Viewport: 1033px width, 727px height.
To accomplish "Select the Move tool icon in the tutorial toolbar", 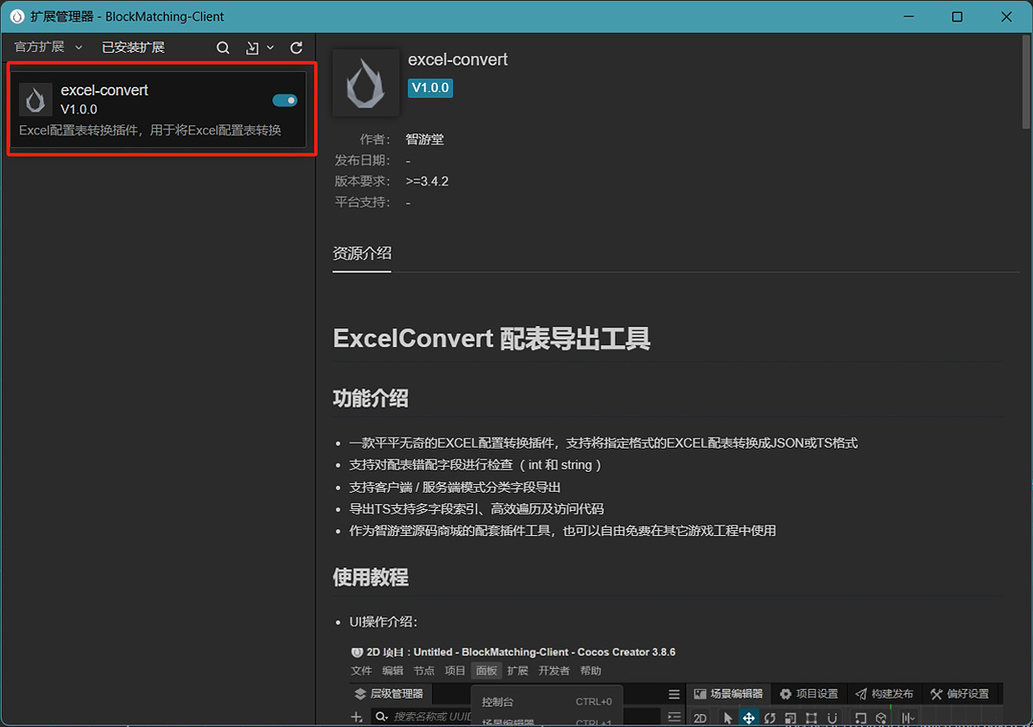I will (748, 717).
